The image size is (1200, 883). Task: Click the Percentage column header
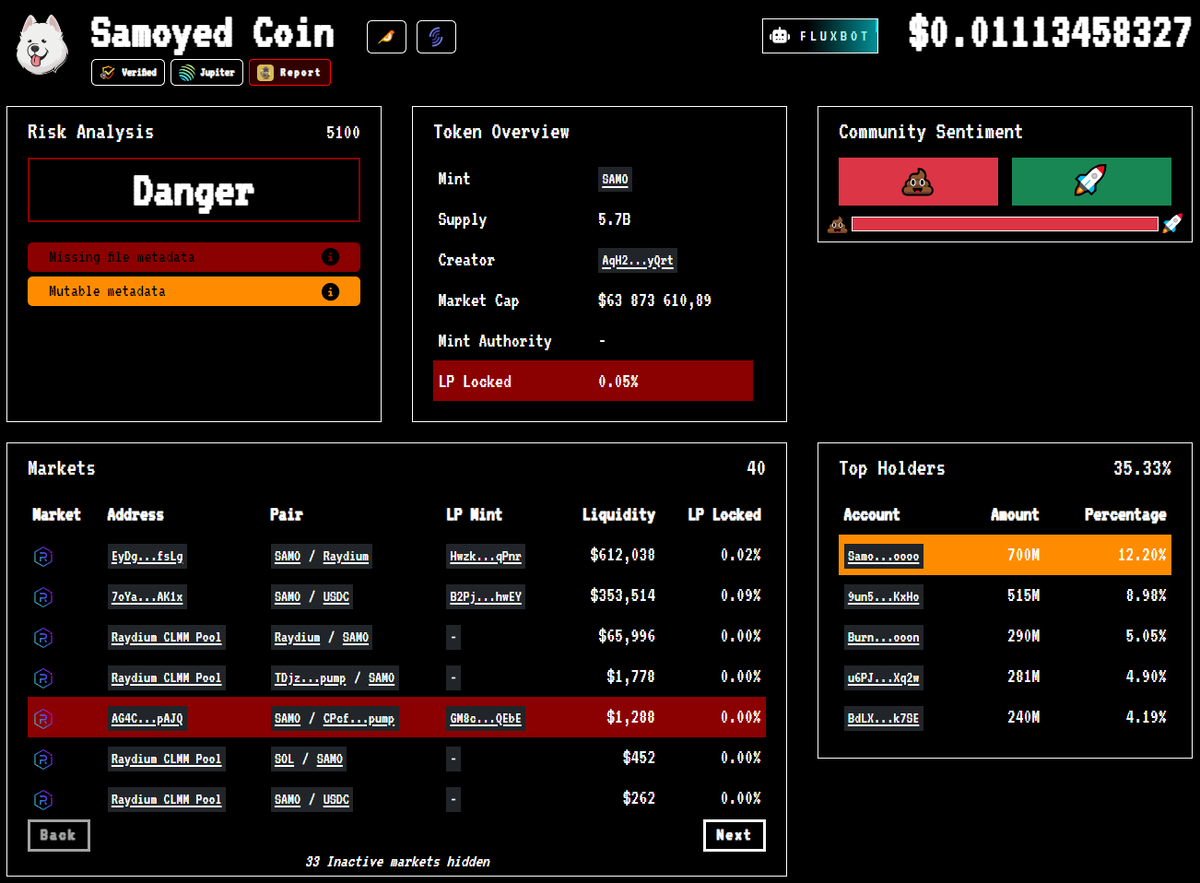[1126, 515]
